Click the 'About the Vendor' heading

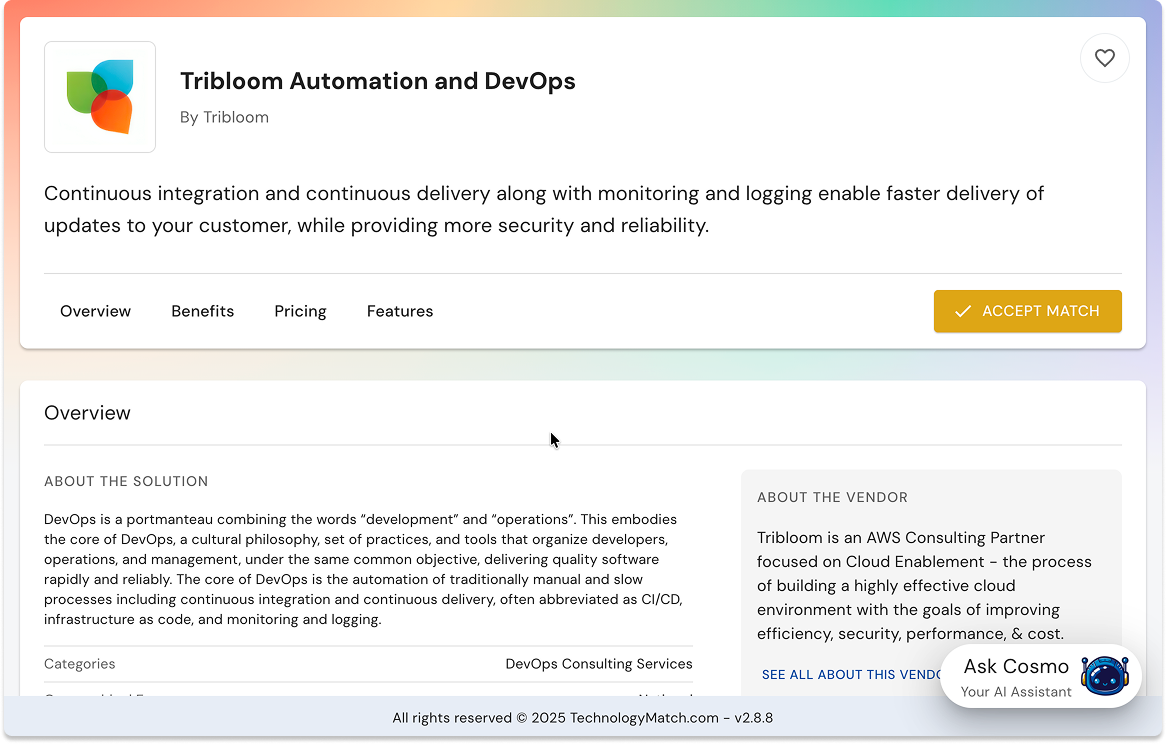832,498
